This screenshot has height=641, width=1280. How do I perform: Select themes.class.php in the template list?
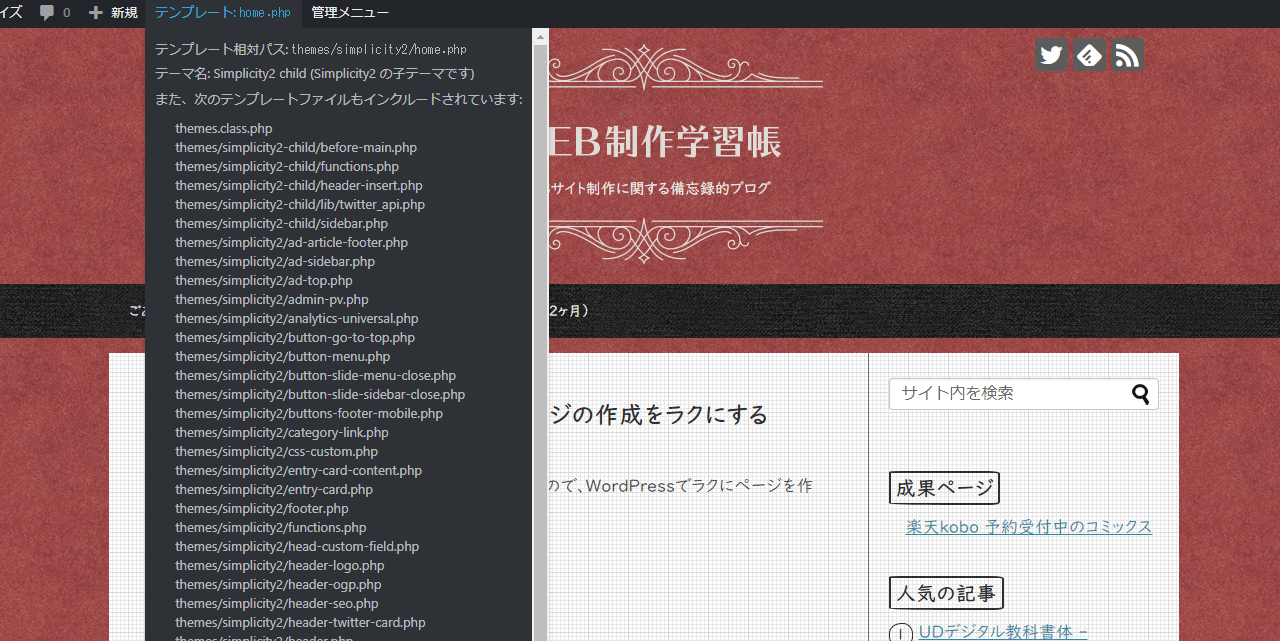pos(224,128)
